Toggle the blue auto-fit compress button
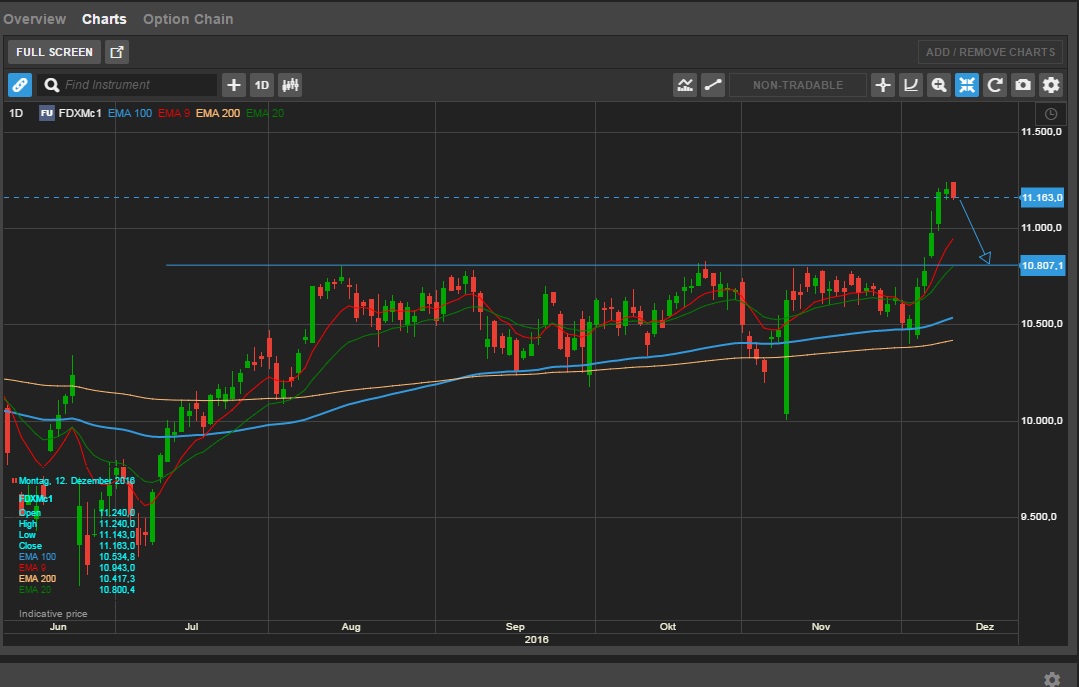This screenshot has width=1079, height=687. (967, 85)
